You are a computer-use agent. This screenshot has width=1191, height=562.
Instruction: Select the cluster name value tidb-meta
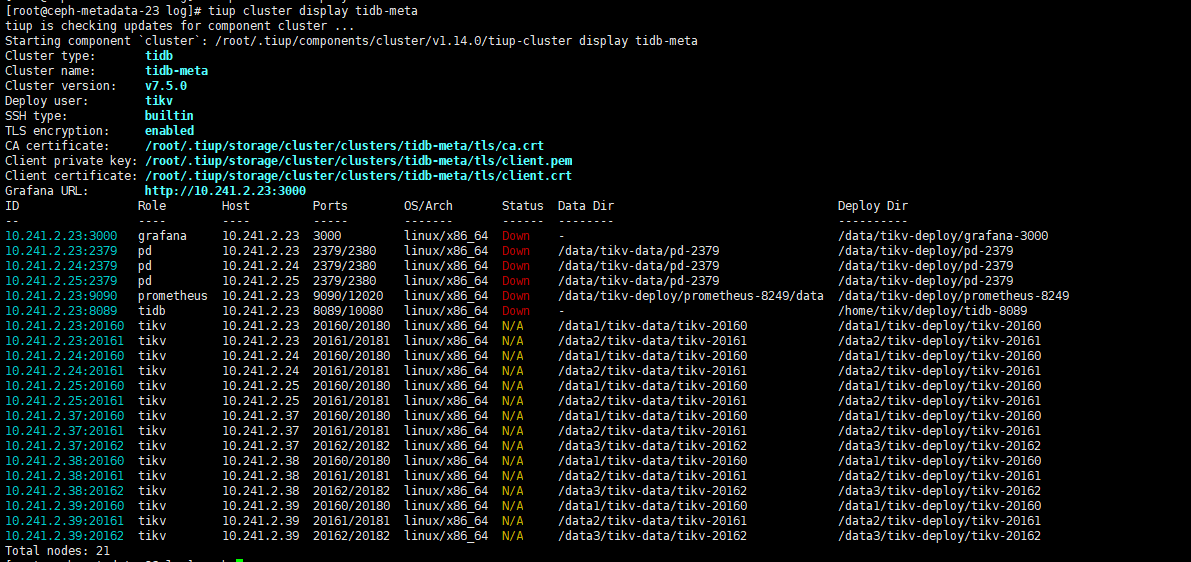coord(176,71)
